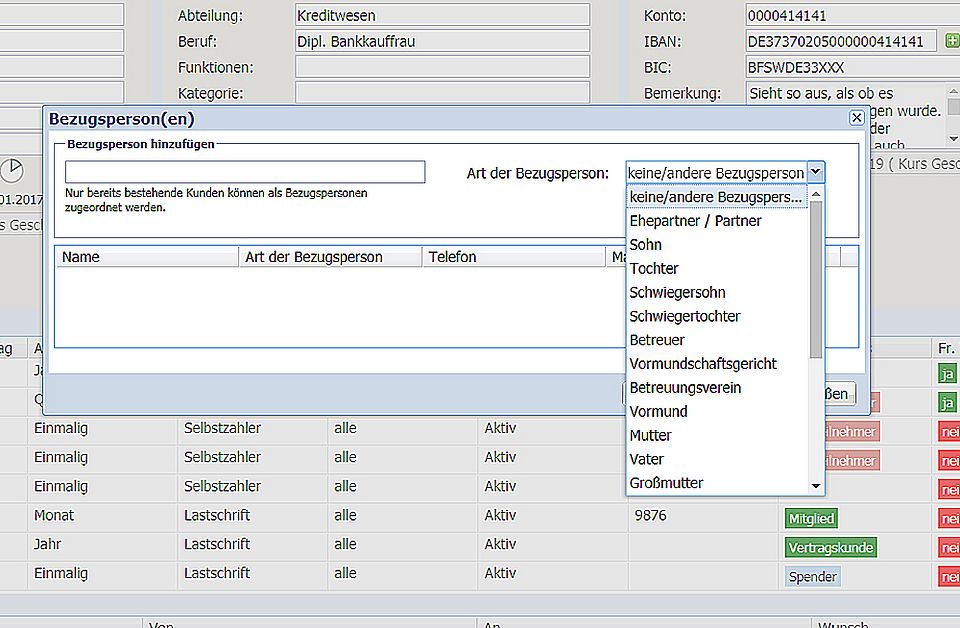The width and height of the screenshot is (960, 628).
Task: Focus the Bezugsperson hinzufügen text field
Action: tap(245, 172)
